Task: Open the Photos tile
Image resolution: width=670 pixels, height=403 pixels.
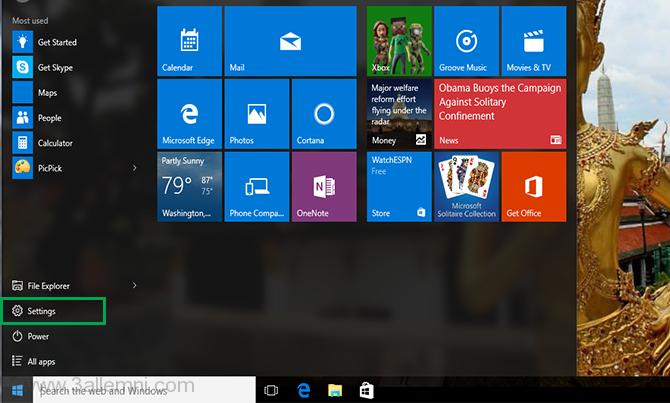Action: click(256, 114)
